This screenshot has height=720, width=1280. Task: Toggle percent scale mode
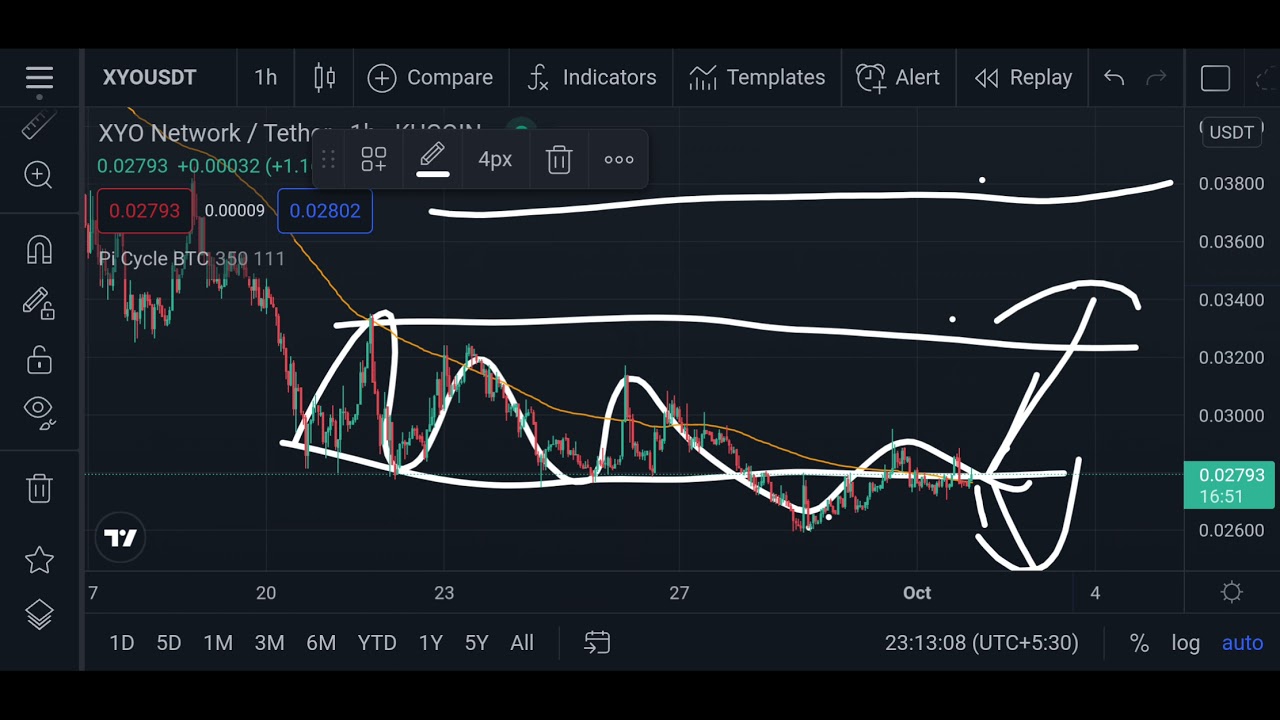click(1139, 643)
